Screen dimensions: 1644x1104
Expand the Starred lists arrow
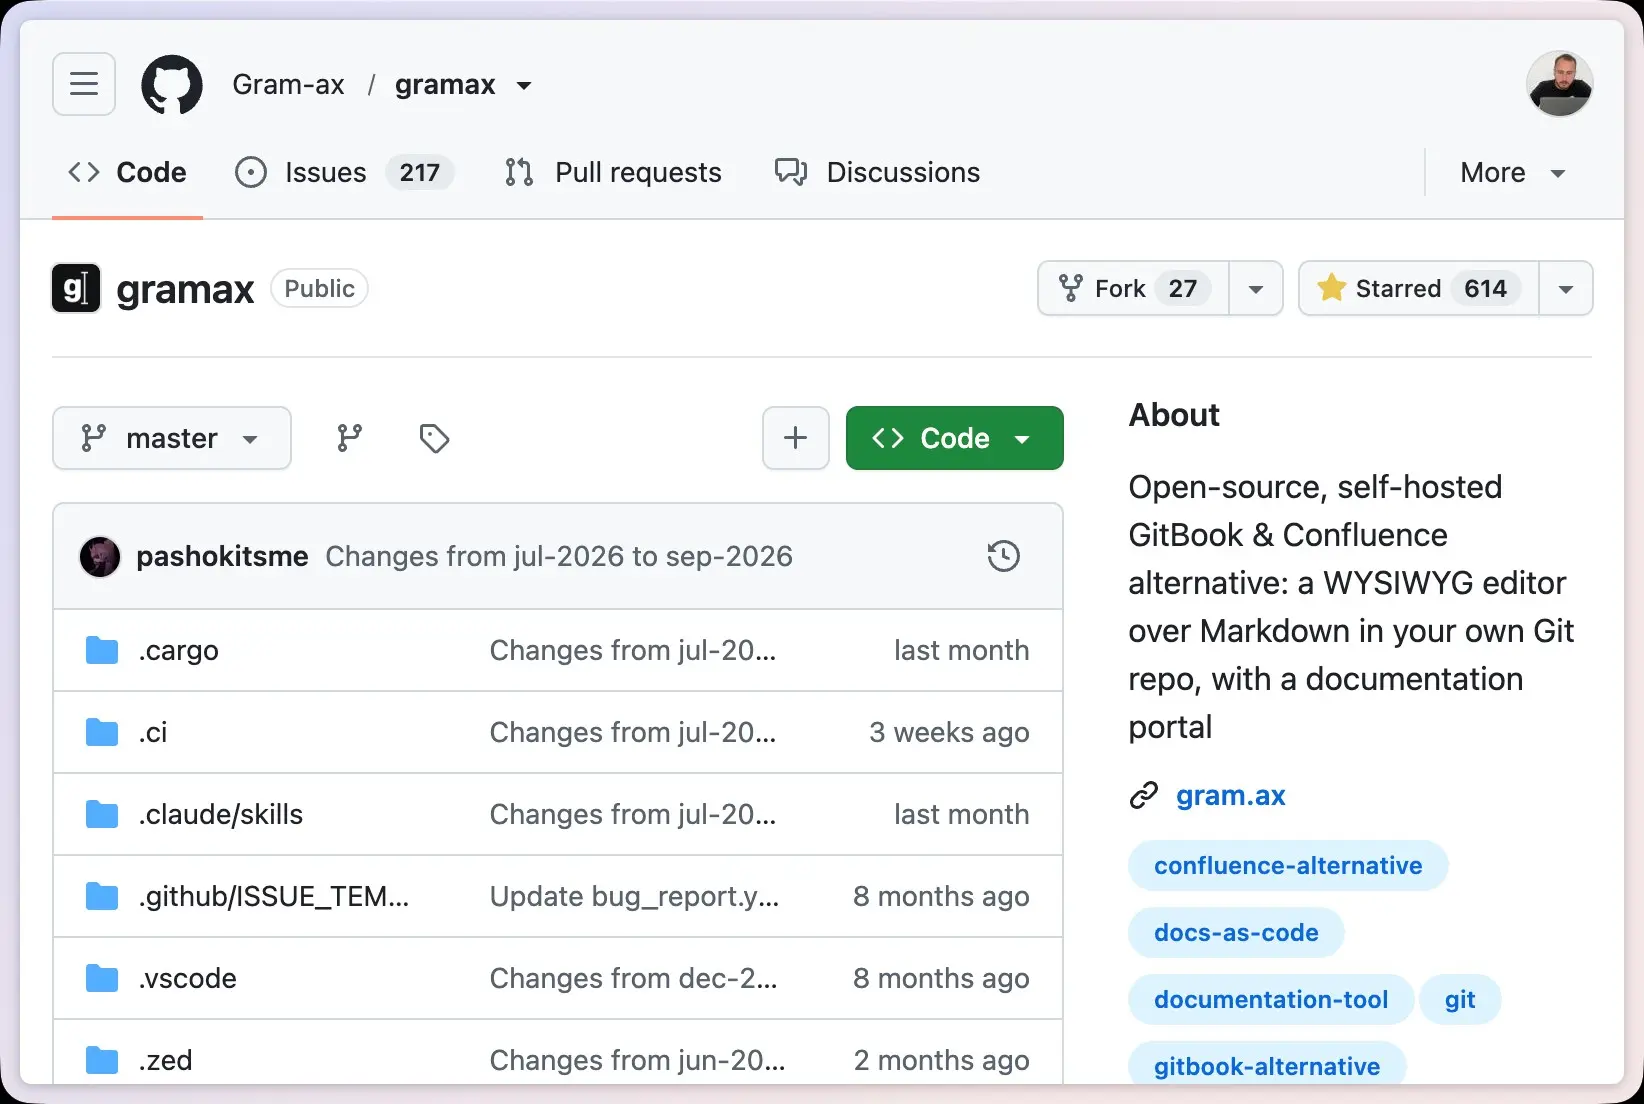(x=1566, y=288)
